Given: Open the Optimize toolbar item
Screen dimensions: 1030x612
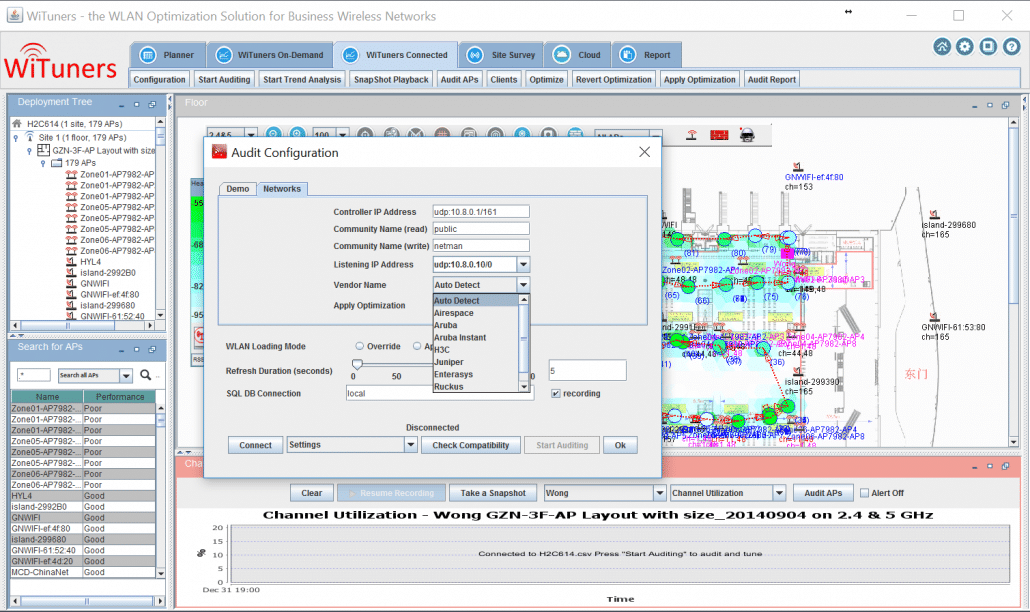Looking at the screenshot, I should coord(547,79).
